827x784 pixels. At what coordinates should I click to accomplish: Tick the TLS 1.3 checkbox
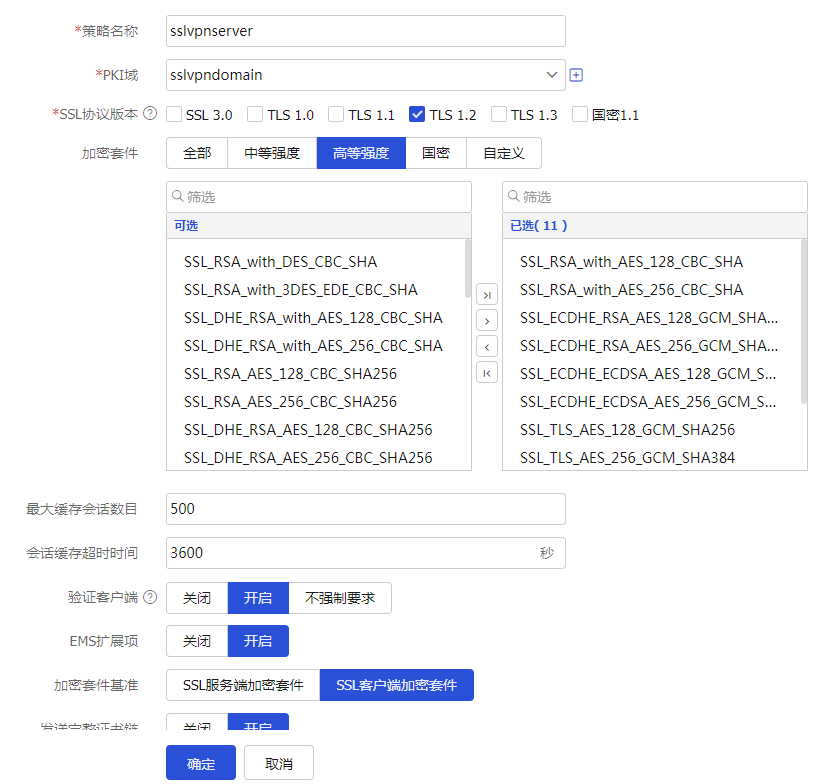(x=499, y=115)
